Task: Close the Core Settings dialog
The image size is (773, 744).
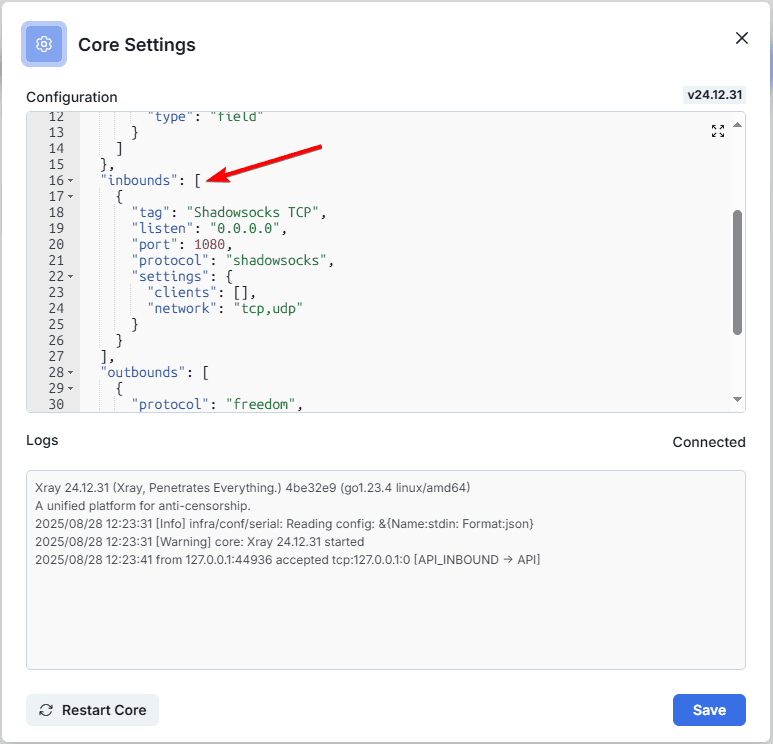Action: click(741, 38)
